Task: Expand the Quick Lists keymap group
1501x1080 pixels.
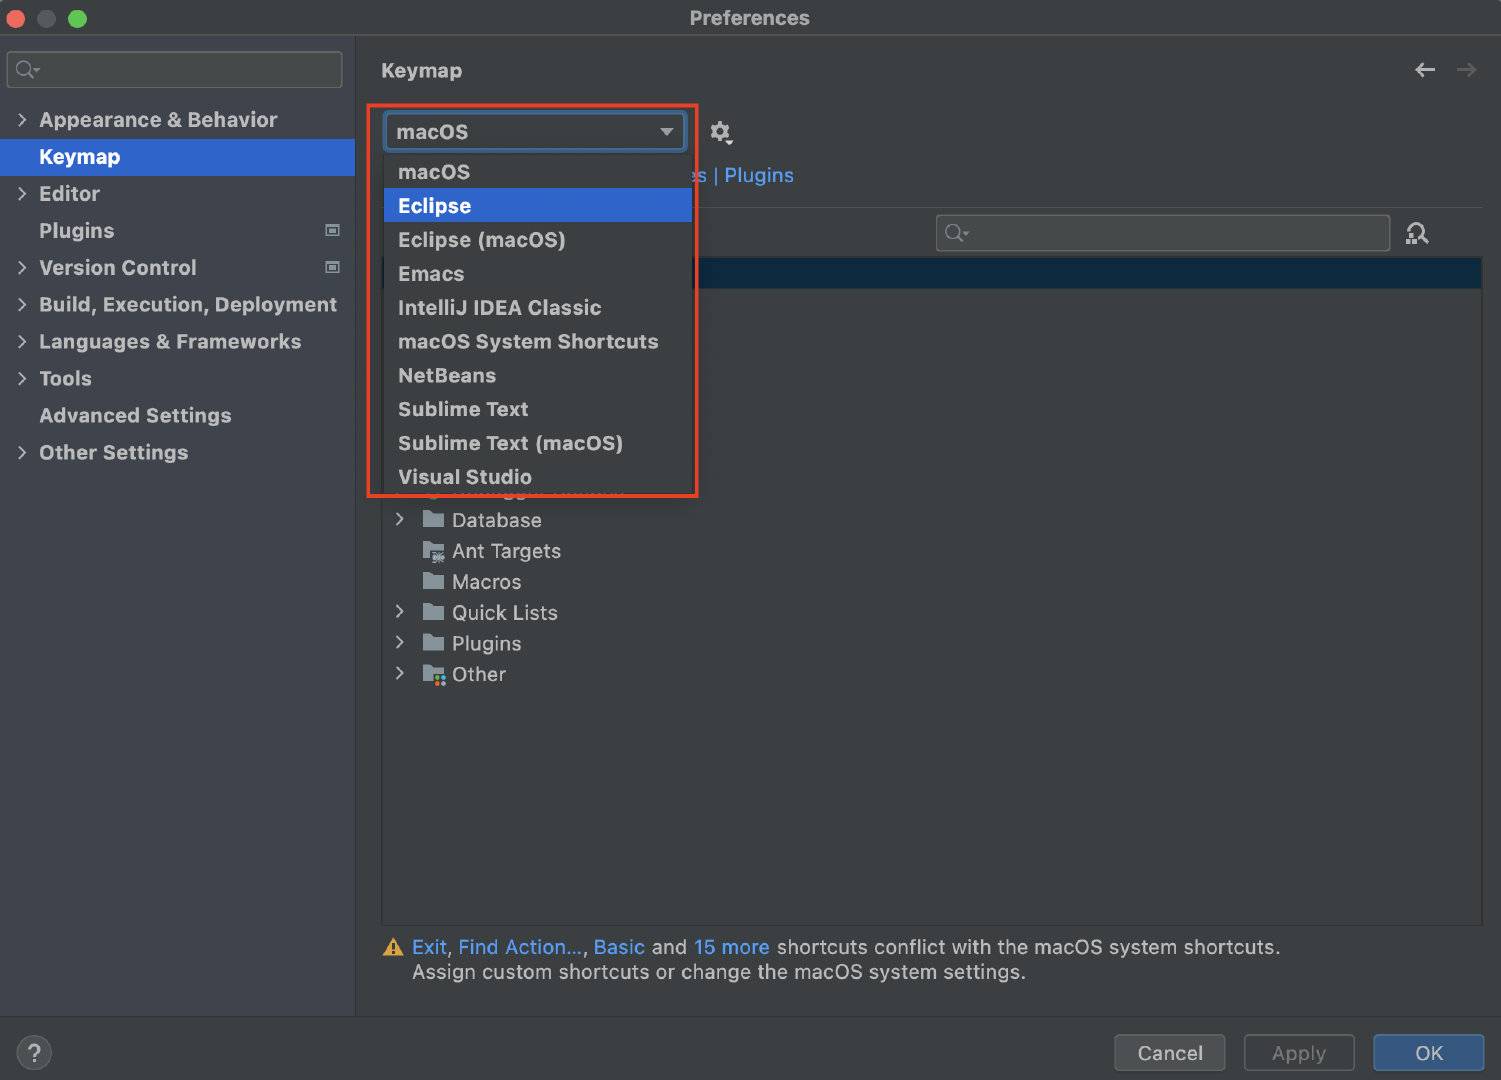Action: click(x=400, y=611)
